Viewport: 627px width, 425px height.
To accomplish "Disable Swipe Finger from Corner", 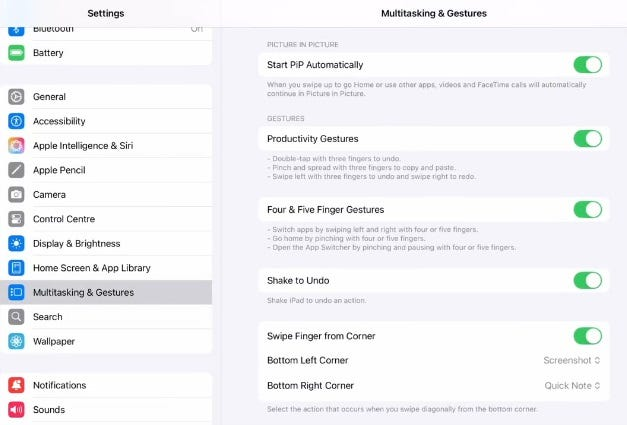I will tap(587, 336).
